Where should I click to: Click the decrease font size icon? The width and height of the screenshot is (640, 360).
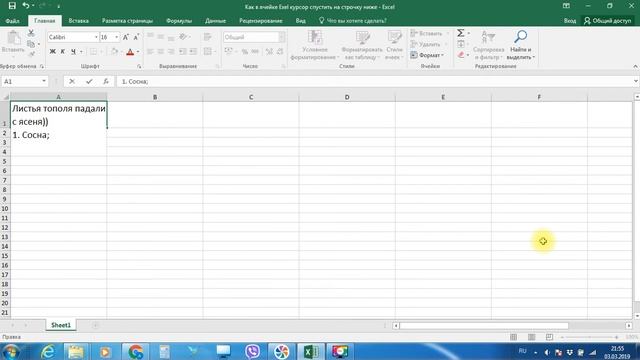pyautogui.click(x=136, y=37)
